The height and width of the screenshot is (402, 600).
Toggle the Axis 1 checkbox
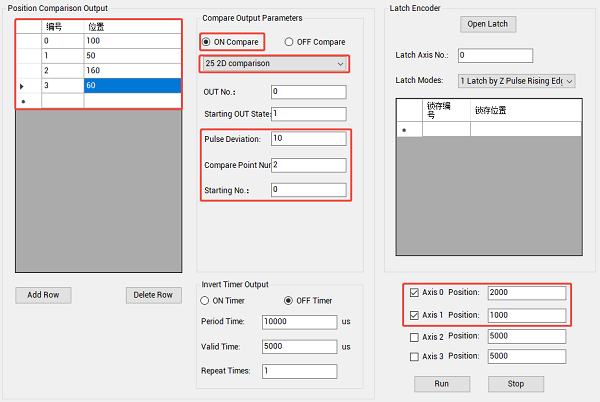415,315
